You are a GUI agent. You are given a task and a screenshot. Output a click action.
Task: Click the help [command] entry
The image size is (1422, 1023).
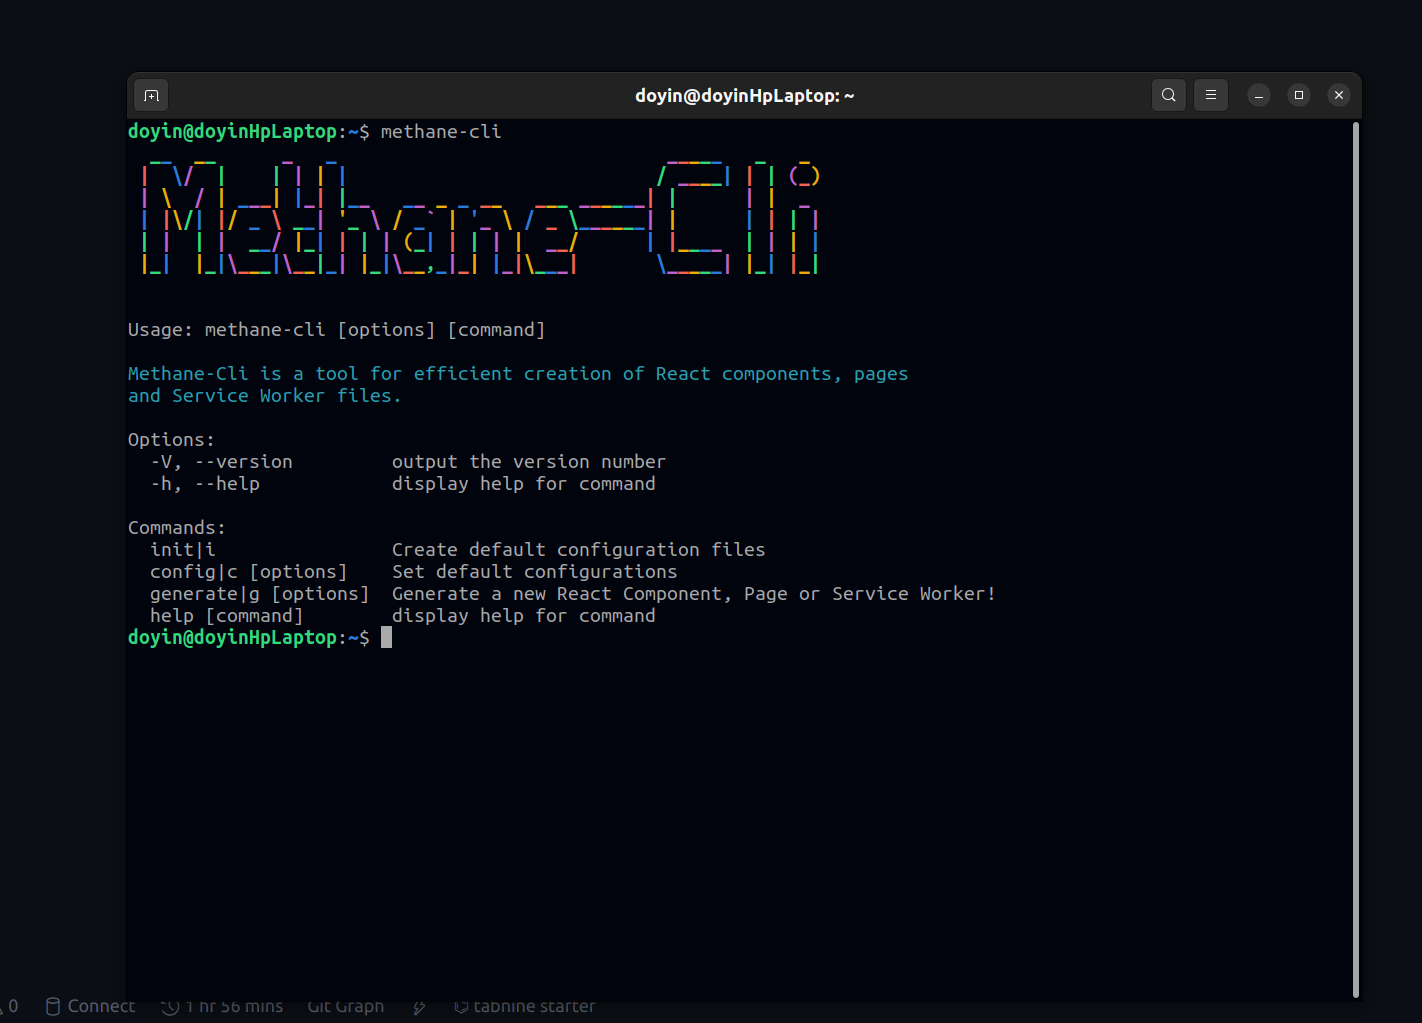tap(226, 615)
